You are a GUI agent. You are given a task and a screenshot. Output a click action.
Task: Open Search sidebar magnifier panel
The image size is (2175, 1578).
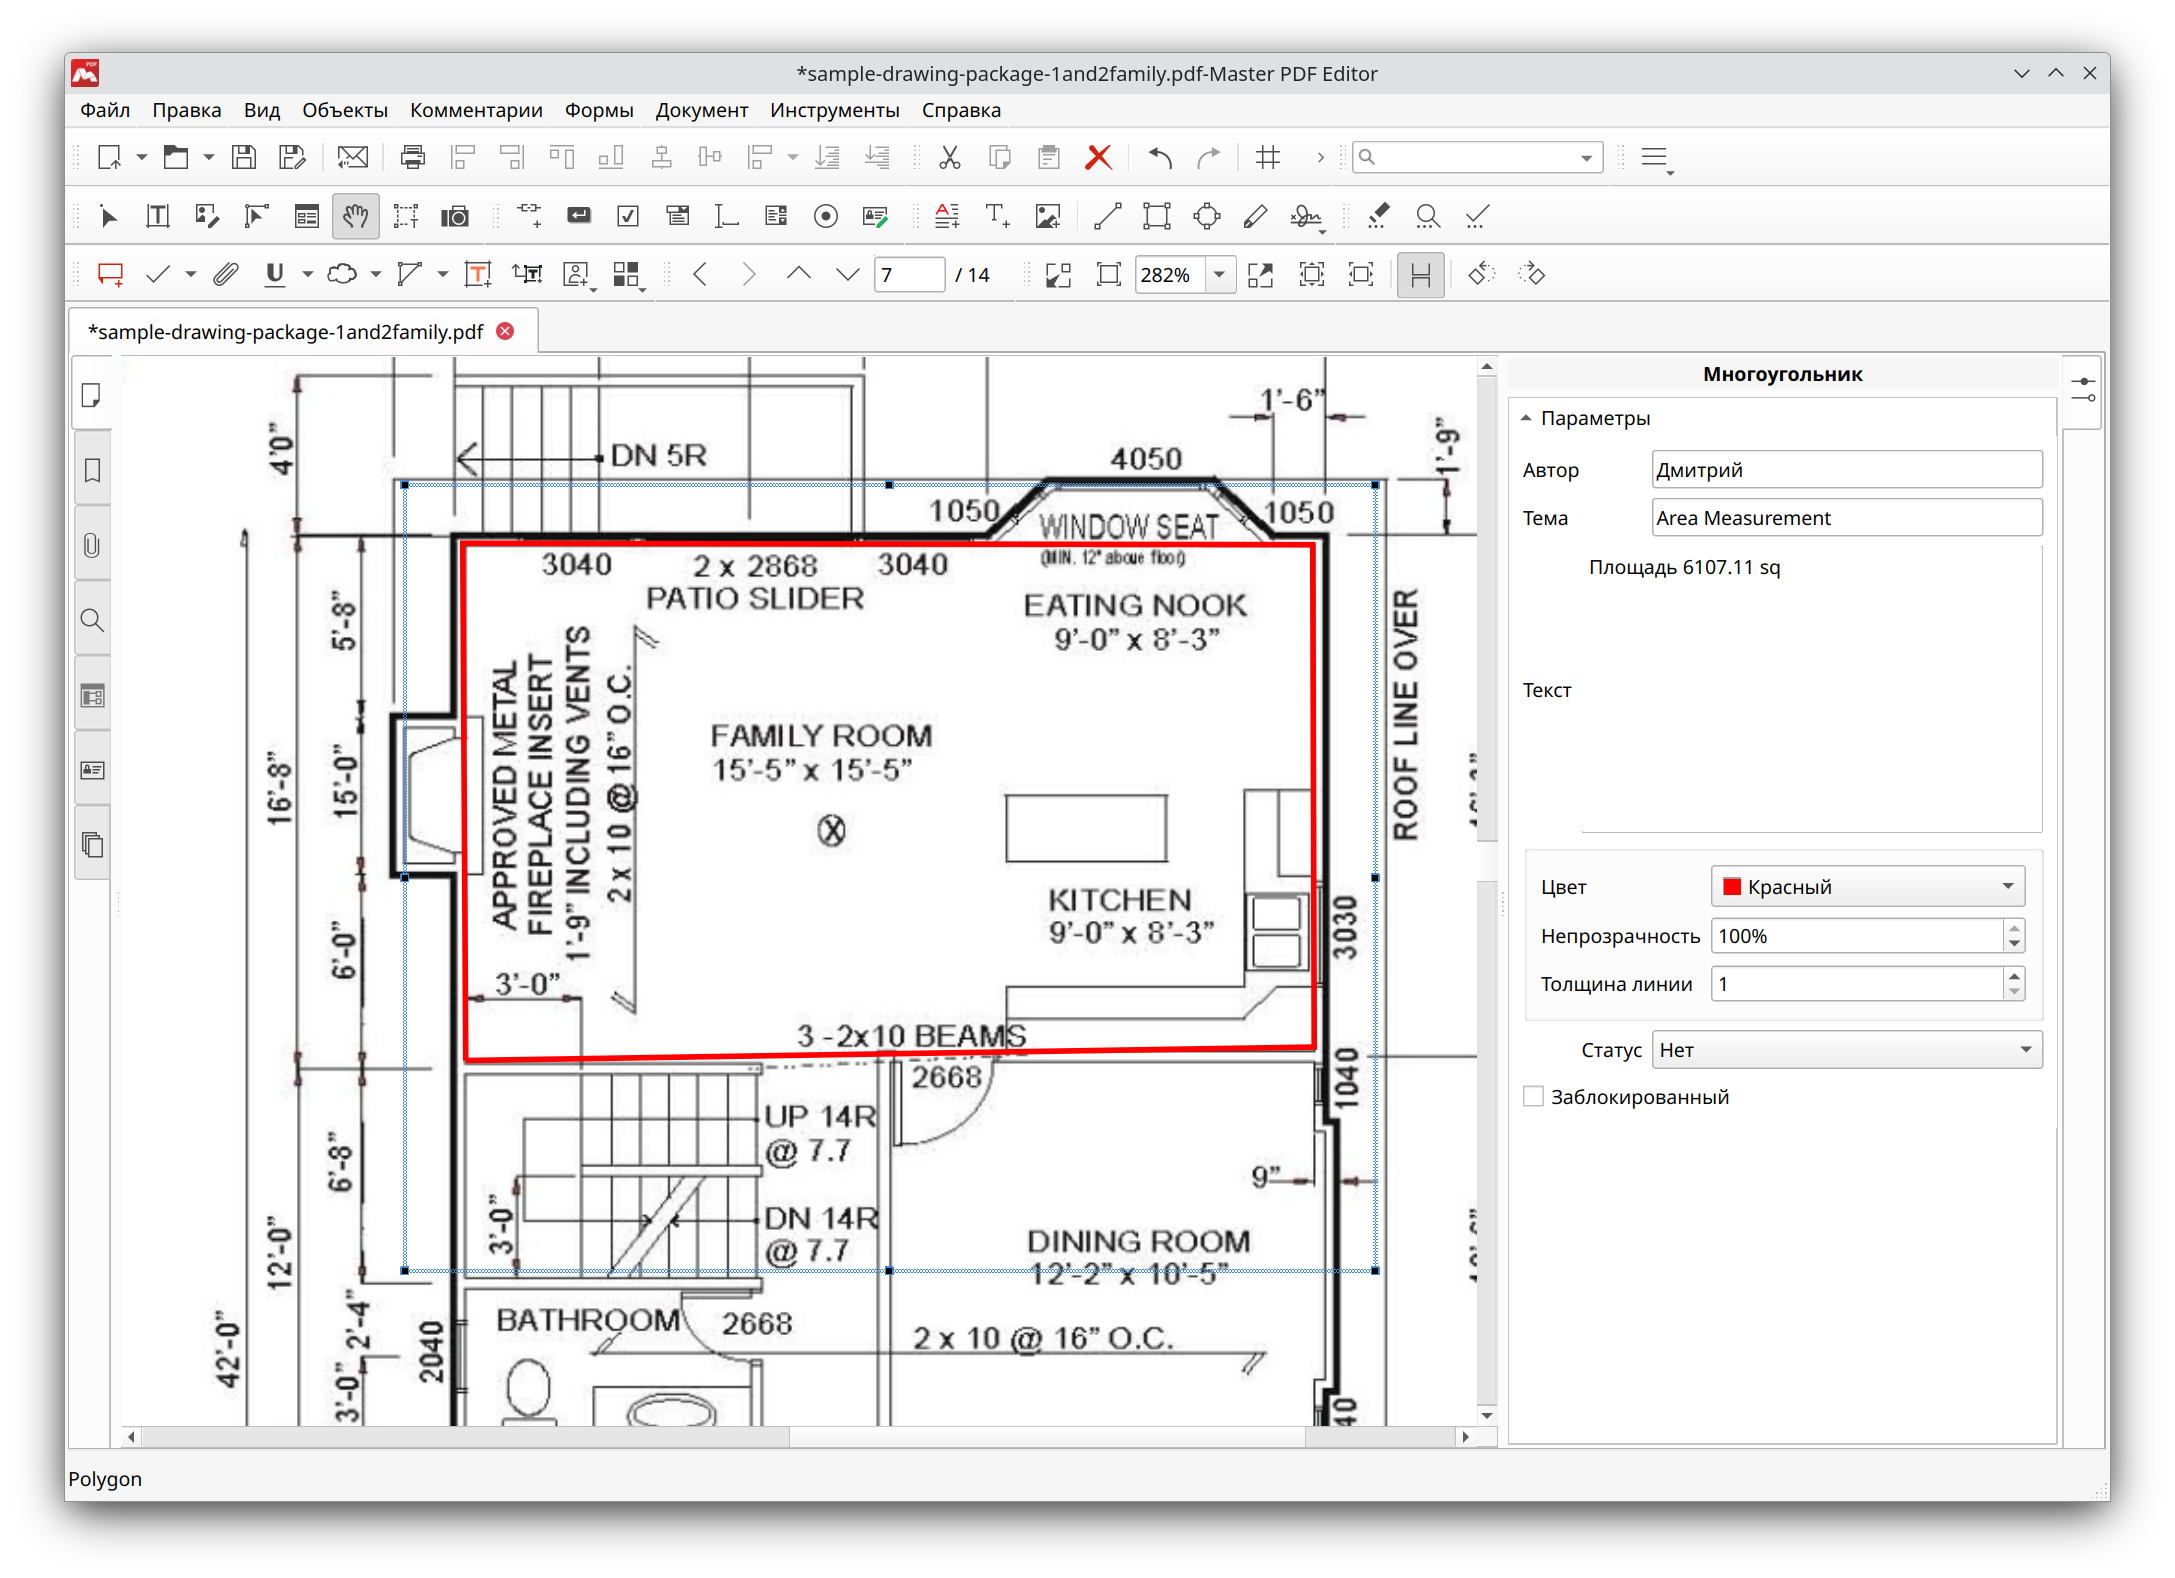coord(92,621)
